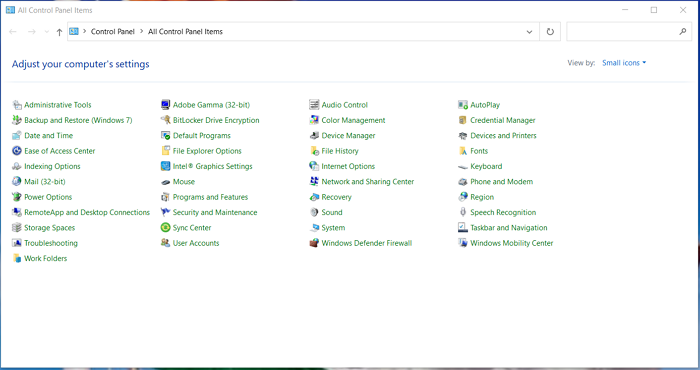The image size is (700, 370).
Task: Select the All Control Panel Items breadcrumb
Action: click(x=185, y=32)
